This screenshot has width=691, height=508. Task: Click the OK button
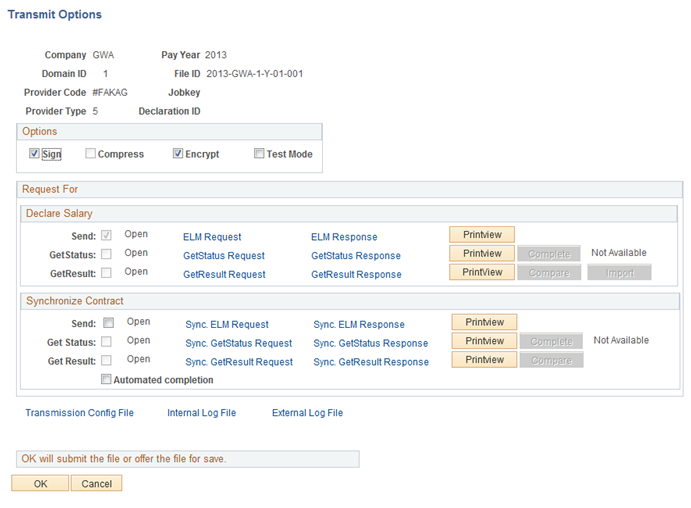tap(40, 483)
